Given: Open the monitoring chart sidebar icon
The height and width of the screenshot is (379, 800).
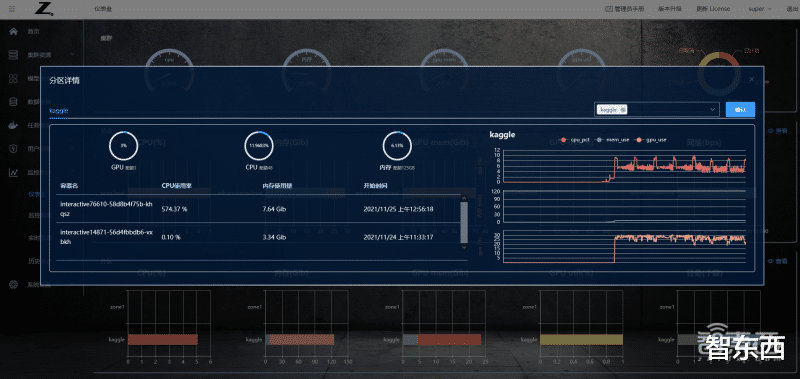Looking at the screenshot, I should 13,172.
